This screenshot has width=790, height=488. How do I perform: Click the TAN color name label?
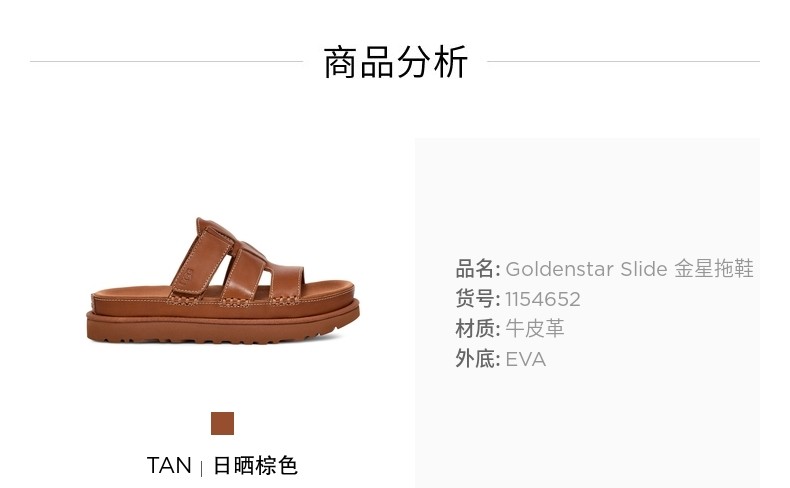[169, 465]
